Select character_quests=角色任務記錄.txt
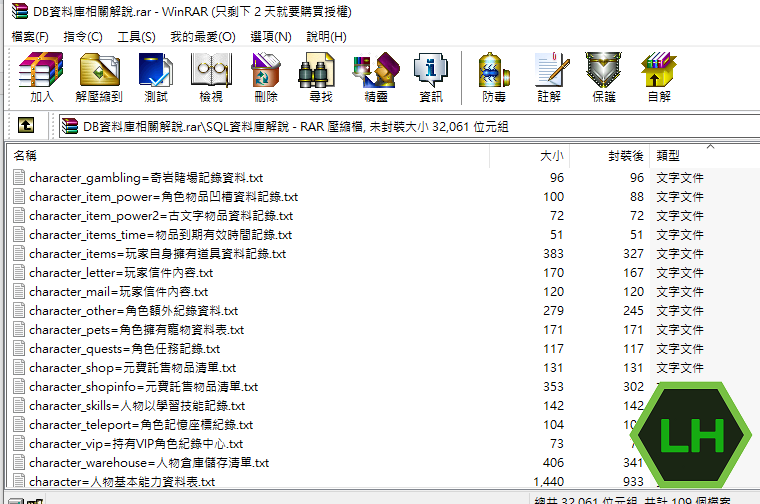This screenshot has height=504, width=760. [x=125, y=348]
